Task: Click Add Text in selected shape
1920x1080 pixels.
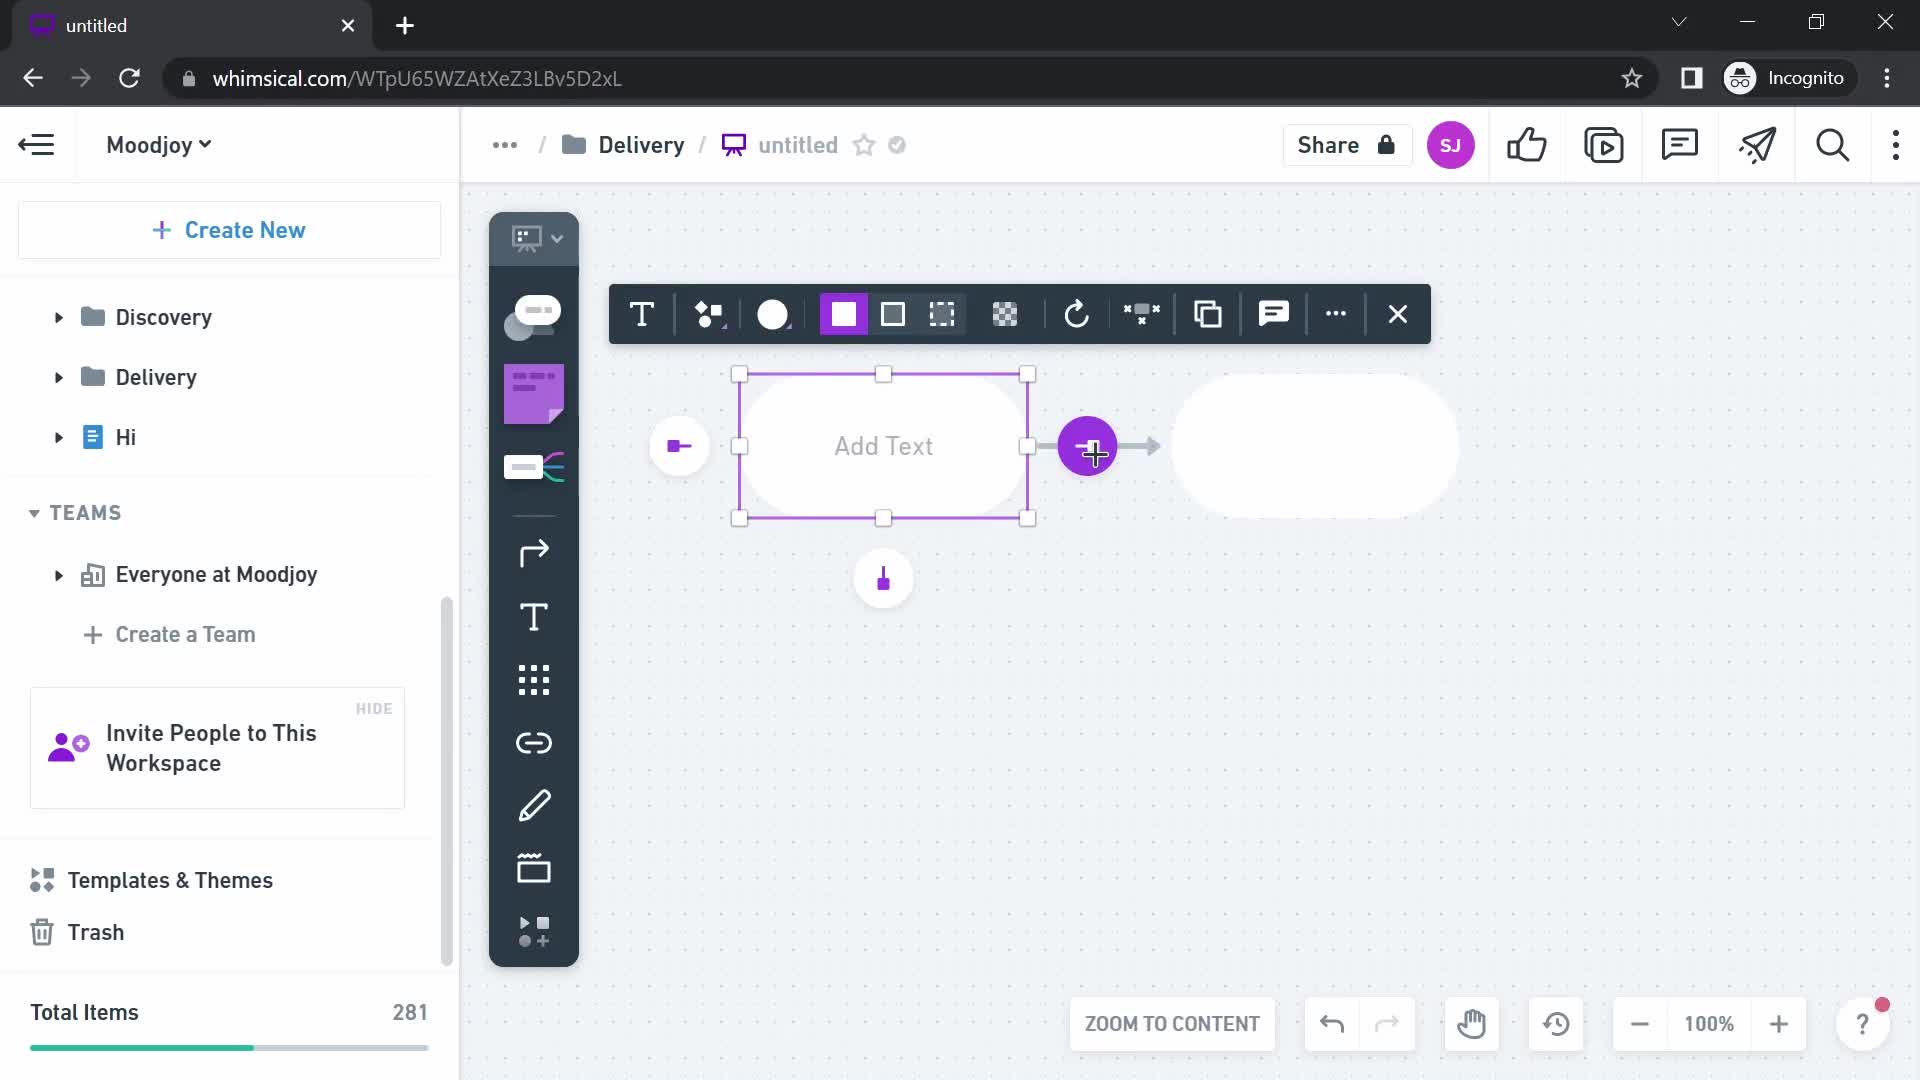Action: click(883, 446)
